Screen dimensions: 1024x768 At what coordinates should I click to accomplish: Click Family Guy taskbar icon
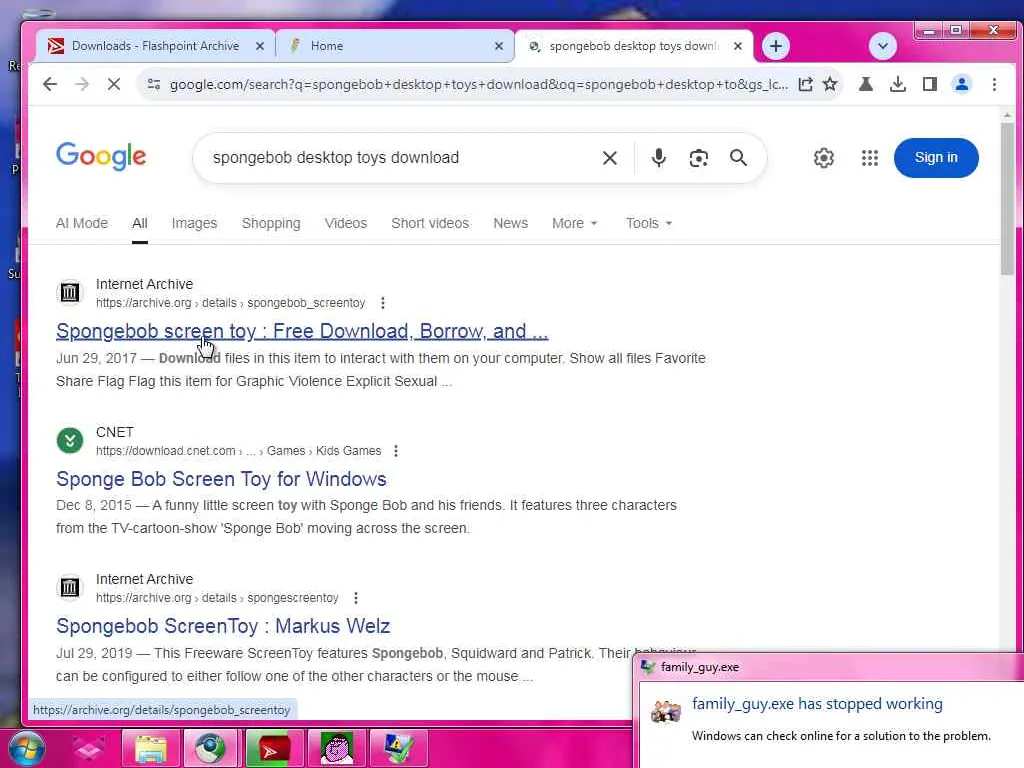pyautogui.click(x=336, y=748)
